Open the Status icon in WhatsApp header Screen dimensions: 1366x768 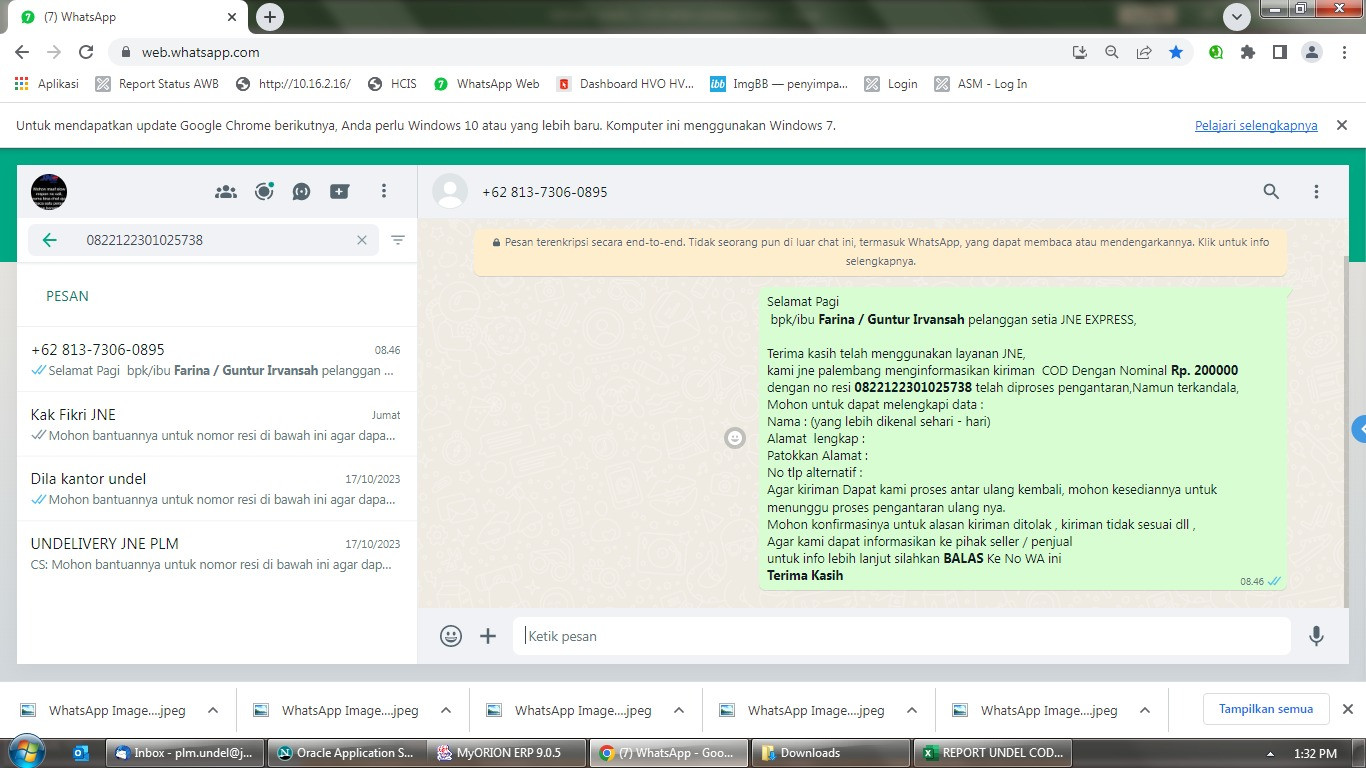point(264,191)
